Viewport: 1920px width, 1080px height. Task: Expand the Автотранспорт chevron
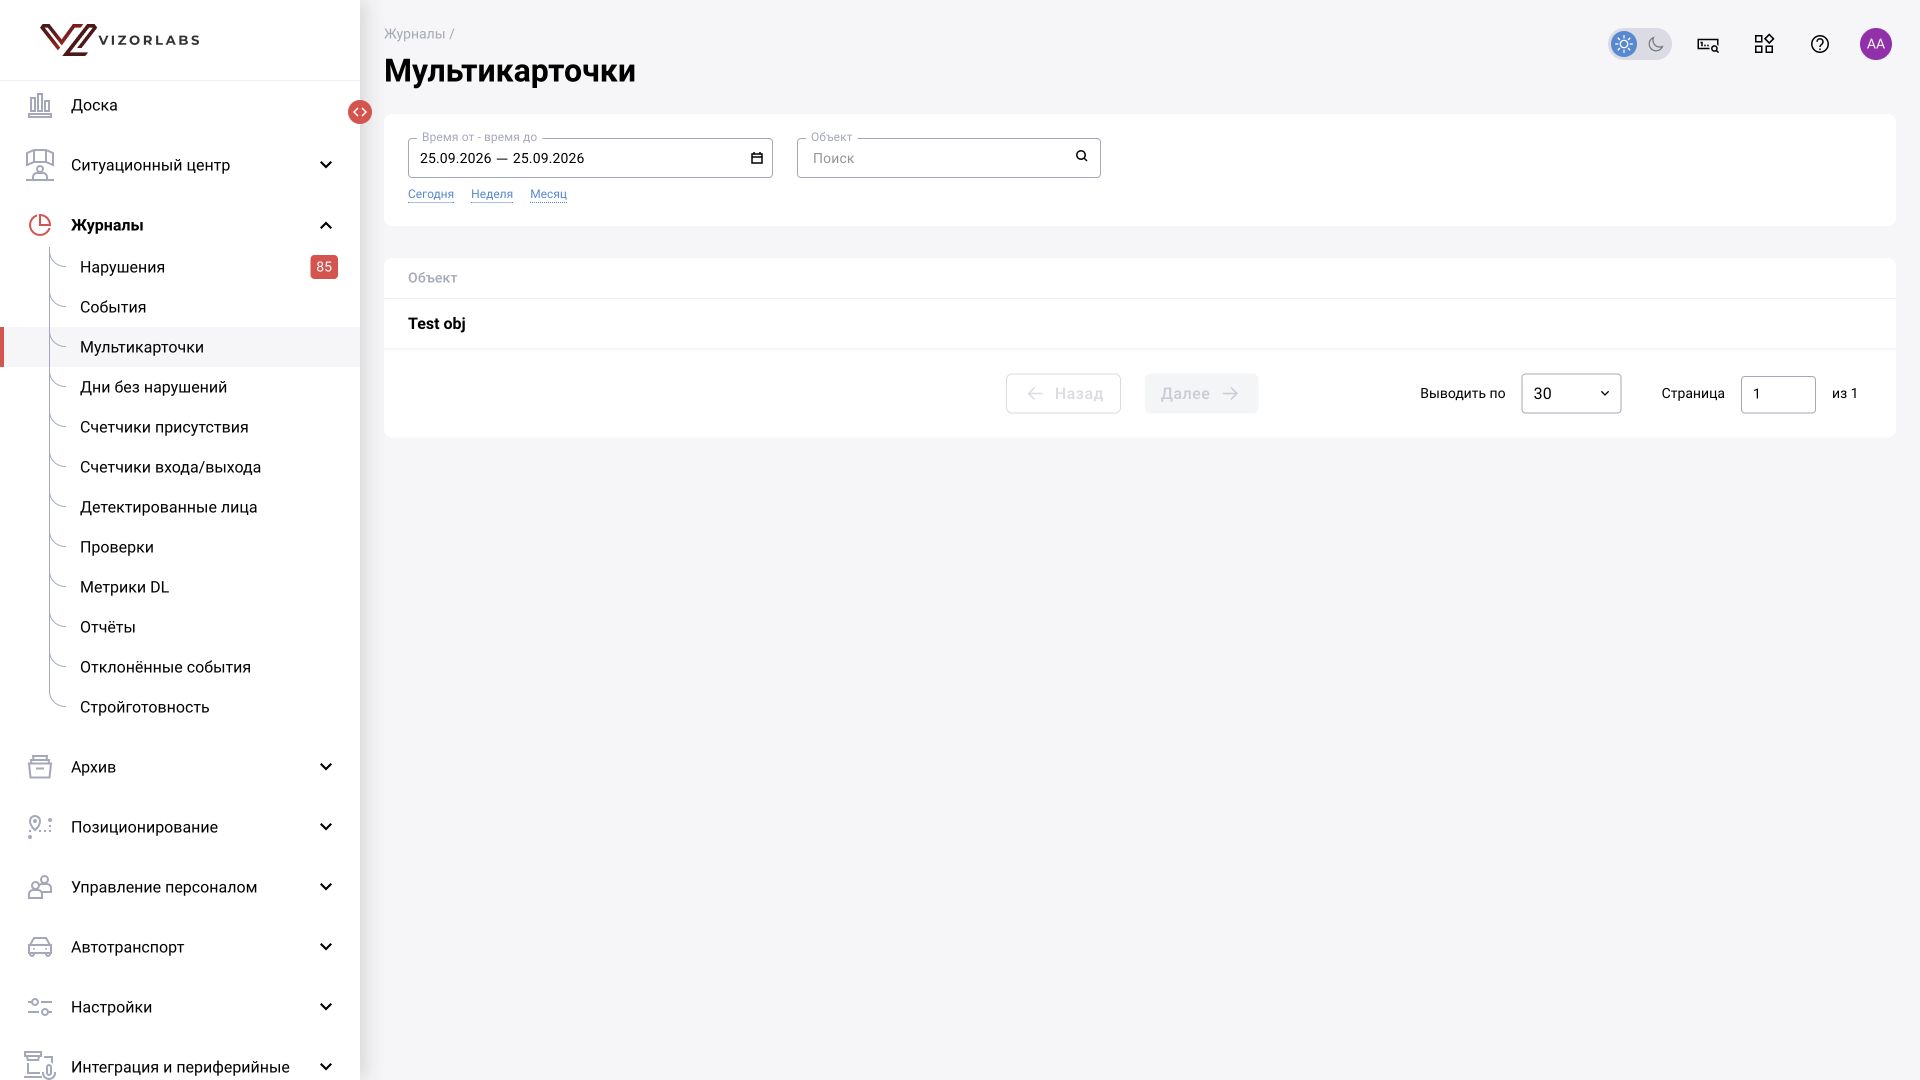point(326,947)
